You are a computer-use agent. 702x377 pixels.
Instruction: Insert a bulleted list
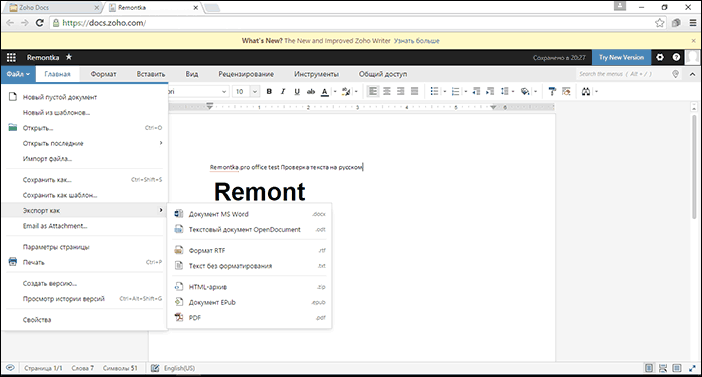click(434, 91)
